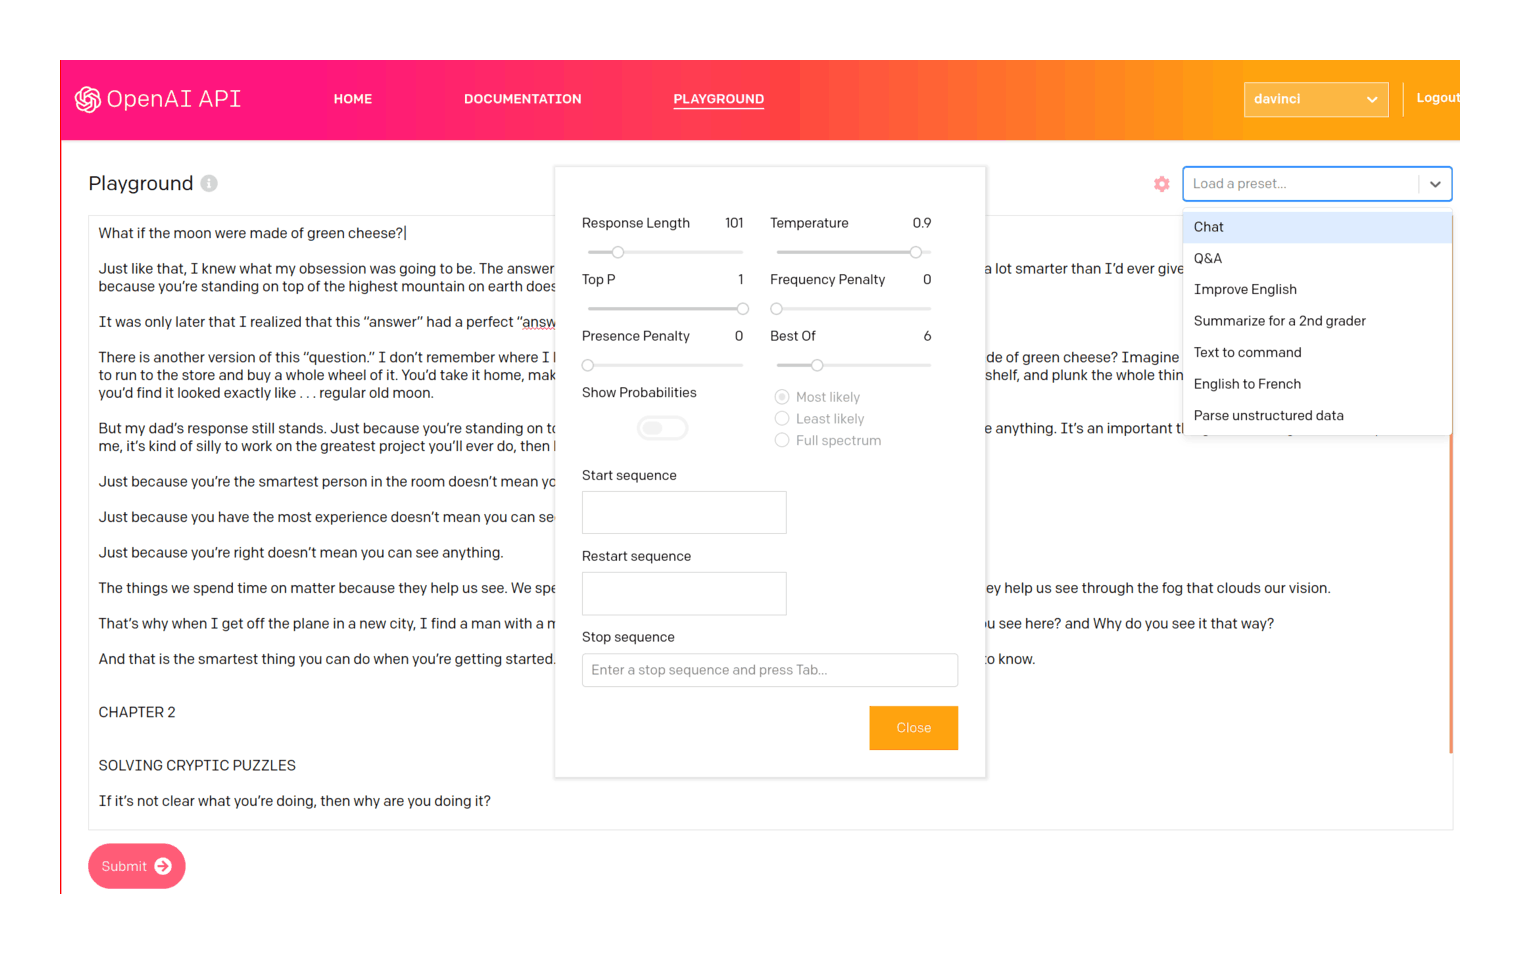Click the Temperature slider handle
1520x954 pixels.
click(915, 252)
